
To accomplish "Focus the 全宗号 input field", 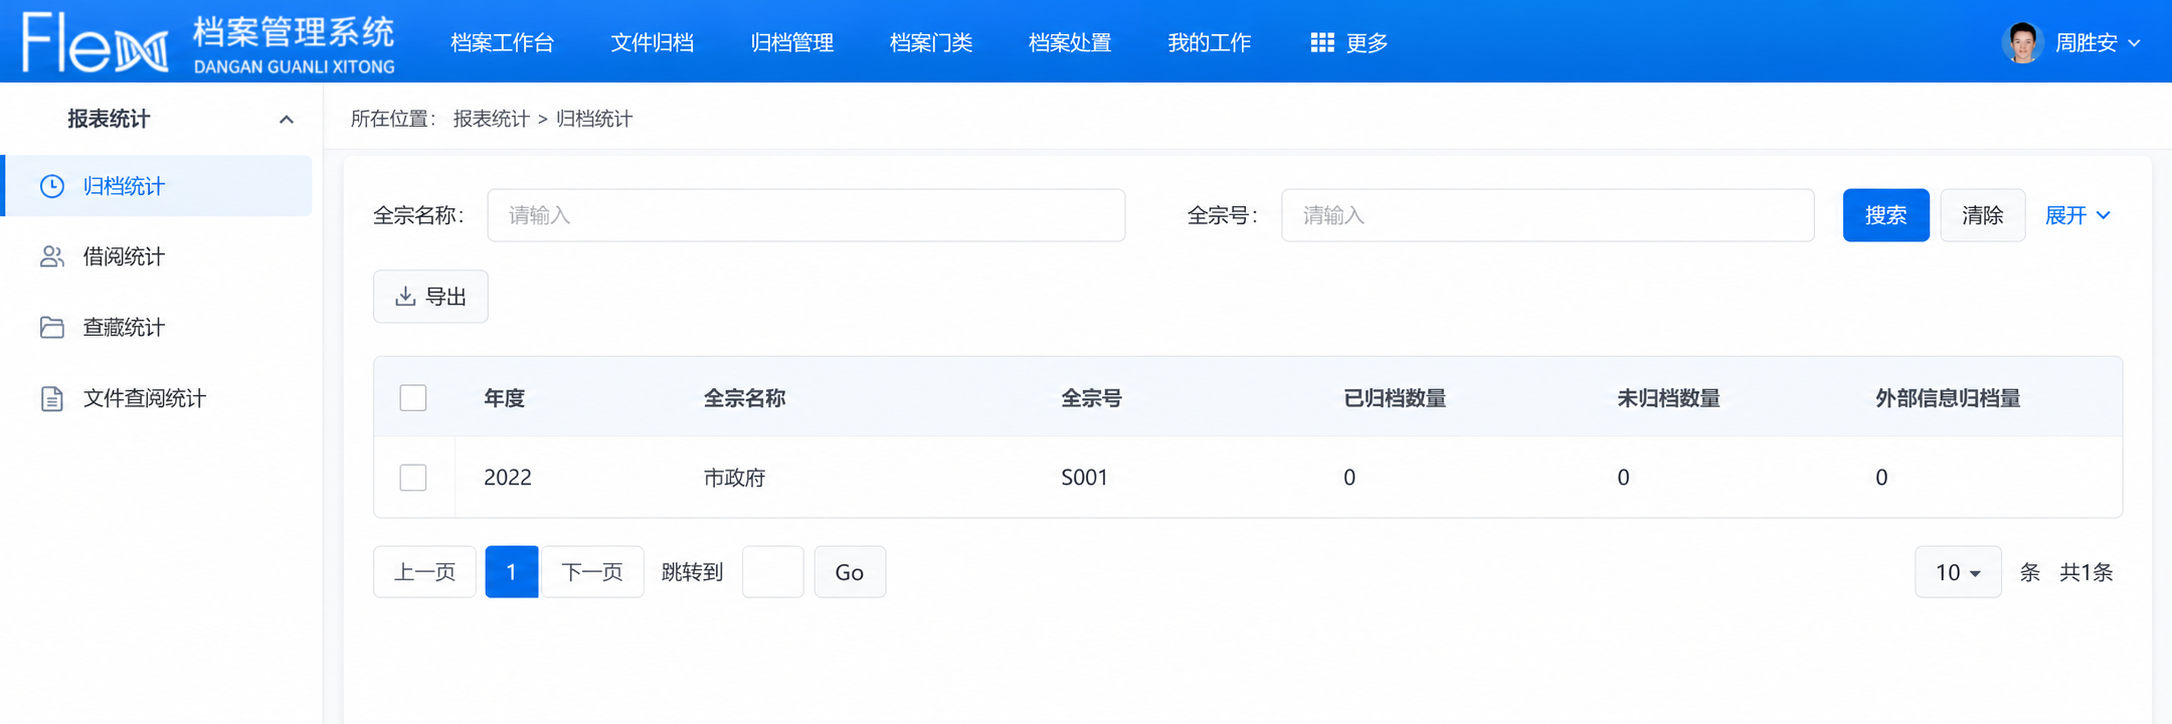I will (x=1547, y=215).
